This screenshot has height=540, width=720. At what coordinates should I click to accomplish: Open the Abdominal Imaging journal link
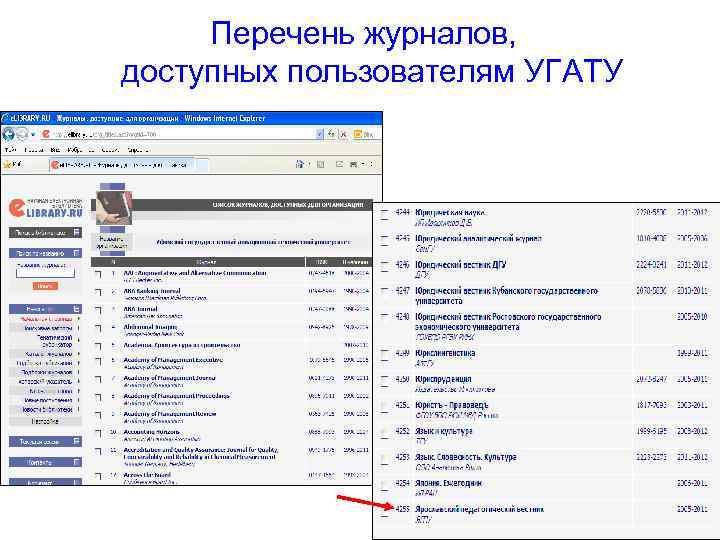pyautogui.click(x=150, y=326)
